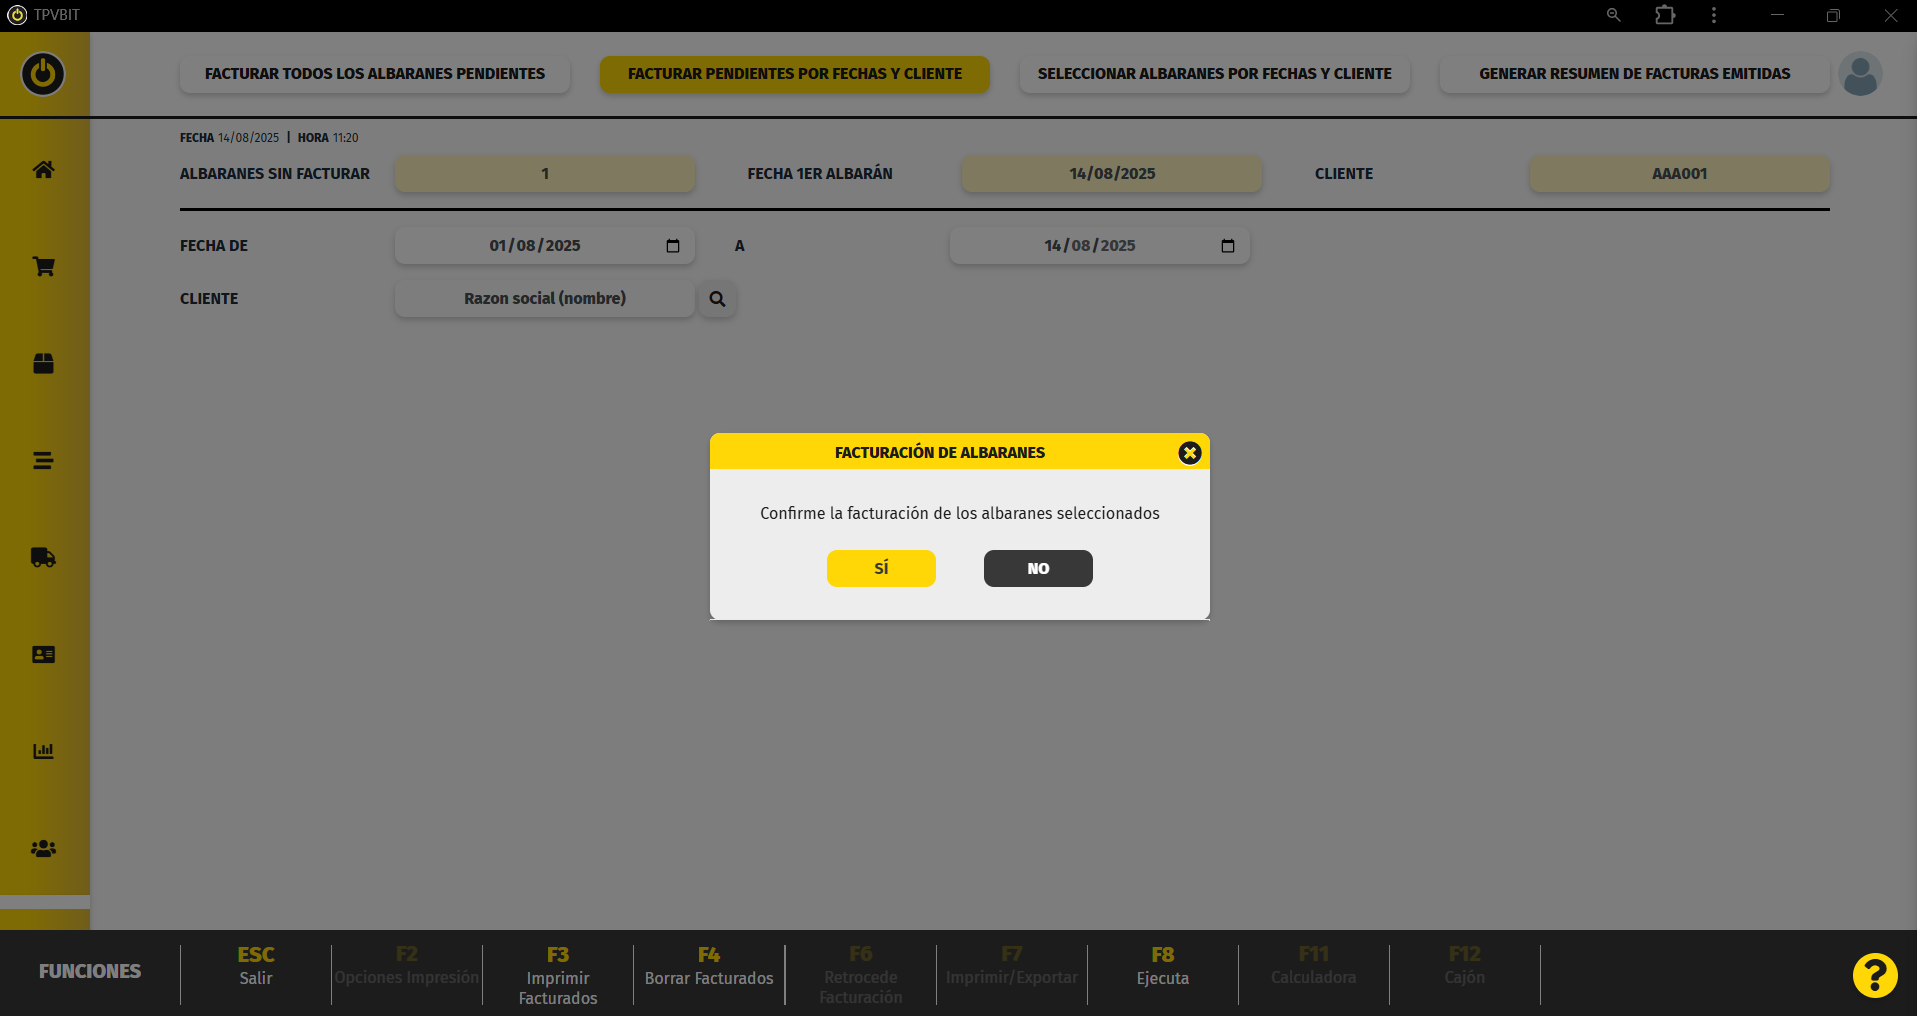Open the bar chart statistics icon

tap(43, 751)
